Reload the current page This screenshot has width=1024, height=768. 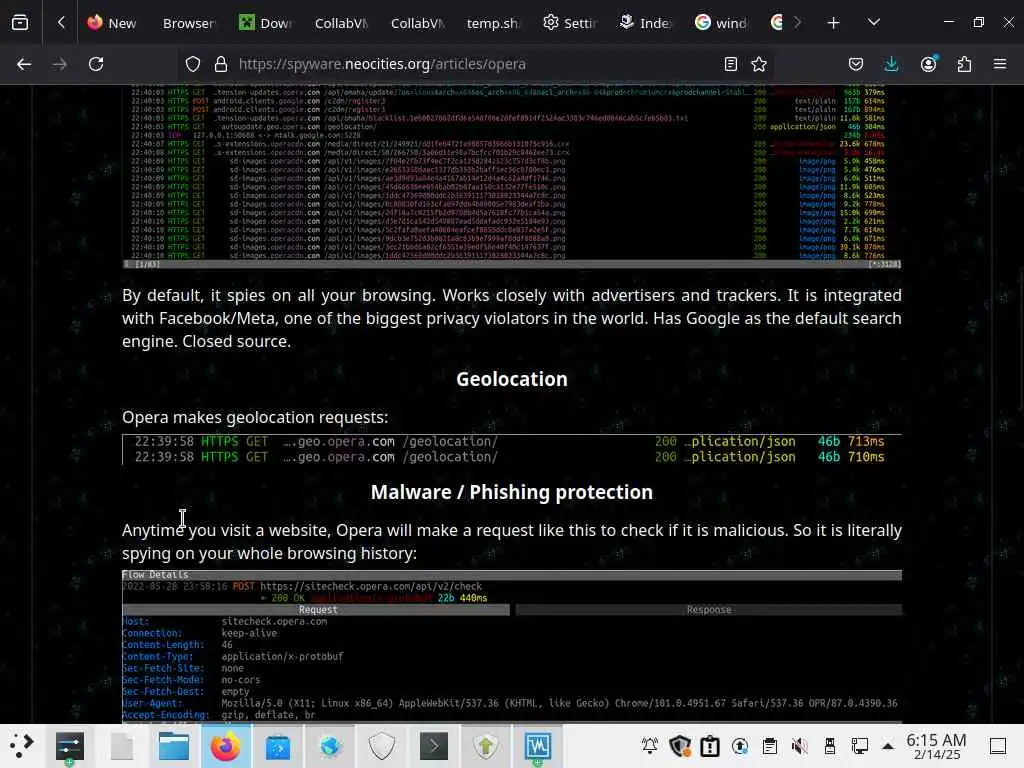coord(96,64)
